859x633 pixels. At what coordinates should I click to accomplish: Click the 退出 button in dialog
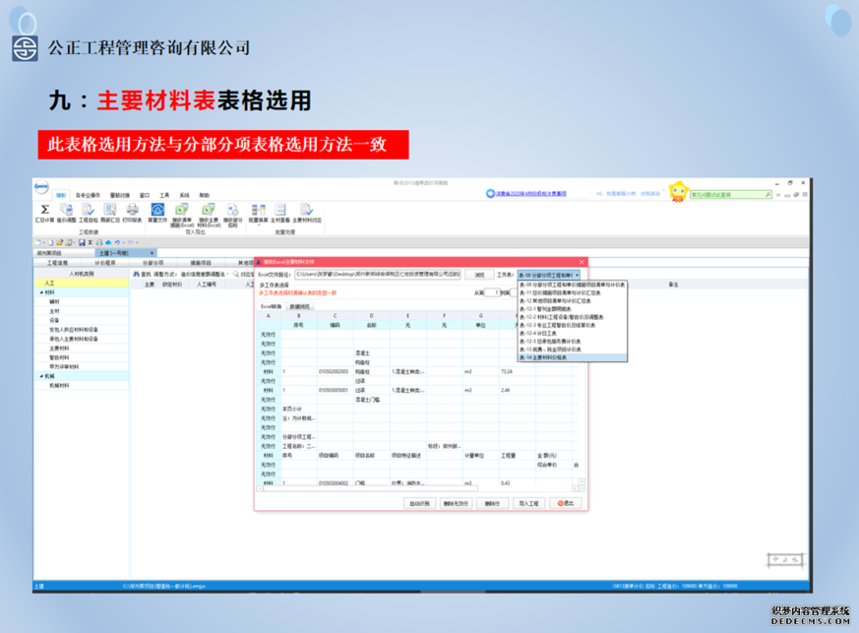point(565,503)
